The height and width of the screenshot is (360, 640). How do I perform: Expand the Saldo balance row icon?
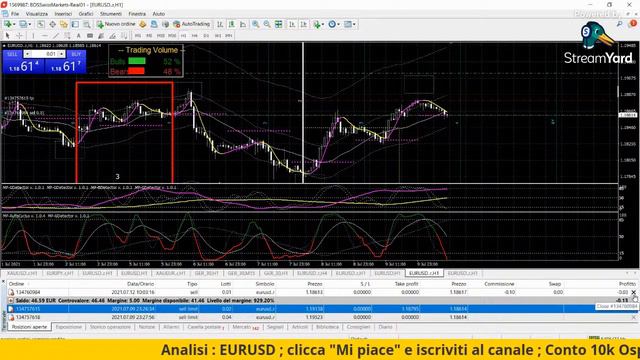(11, 300)
